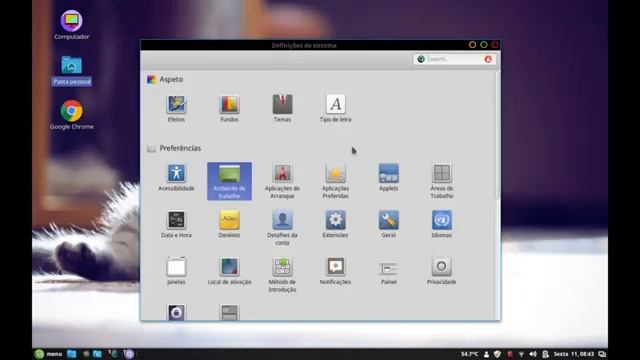Open the Extensões settings

[336, 224]
